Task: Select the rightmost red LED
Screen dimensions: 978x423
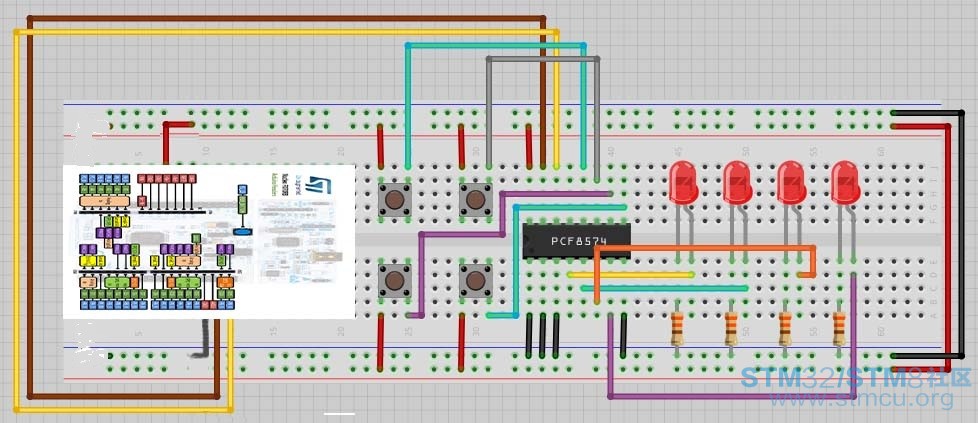Action: tap(846, 182)
